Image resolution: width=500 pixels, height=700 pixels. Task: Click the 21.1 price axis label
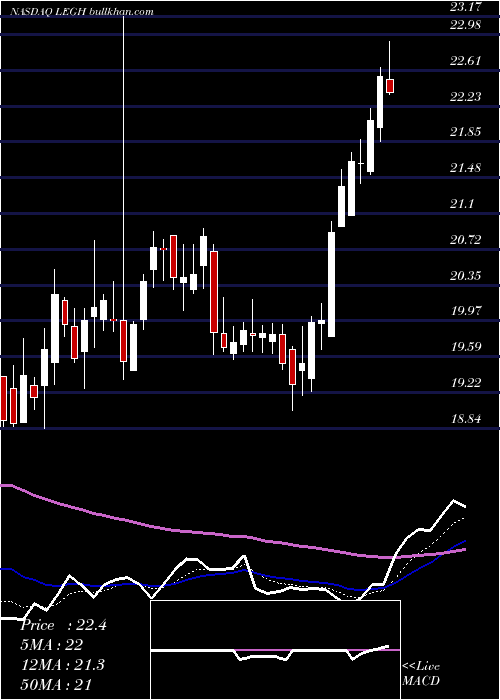coord(462,204)
